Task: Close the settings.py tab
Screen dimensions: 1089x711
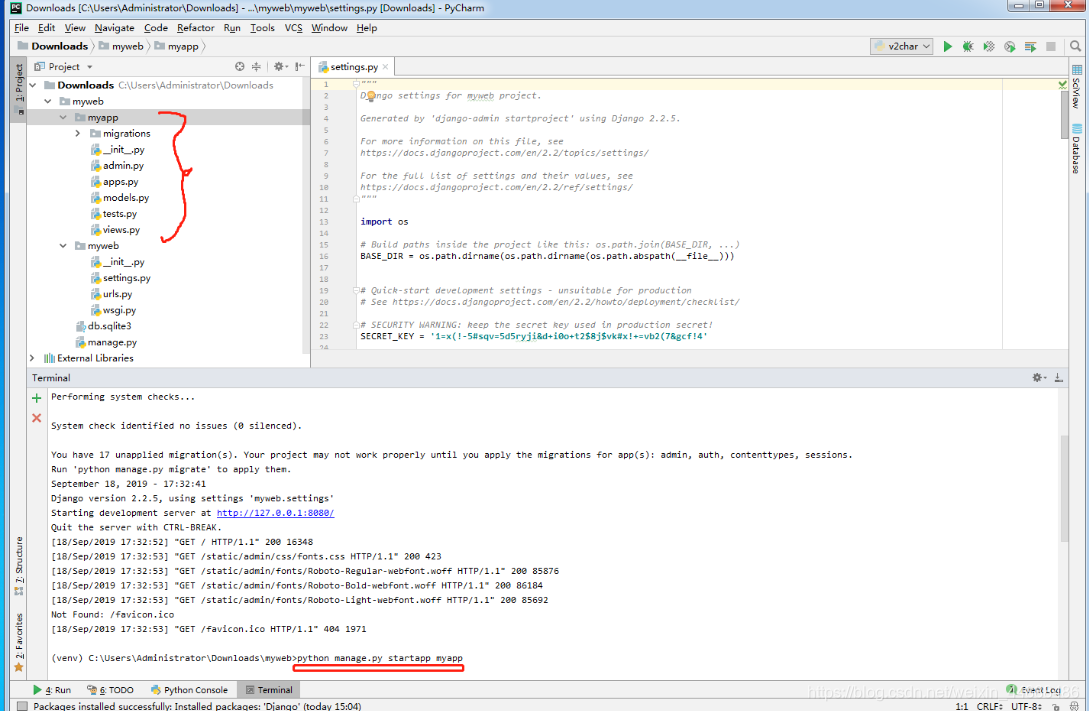Action: click(x=385, y=67)
